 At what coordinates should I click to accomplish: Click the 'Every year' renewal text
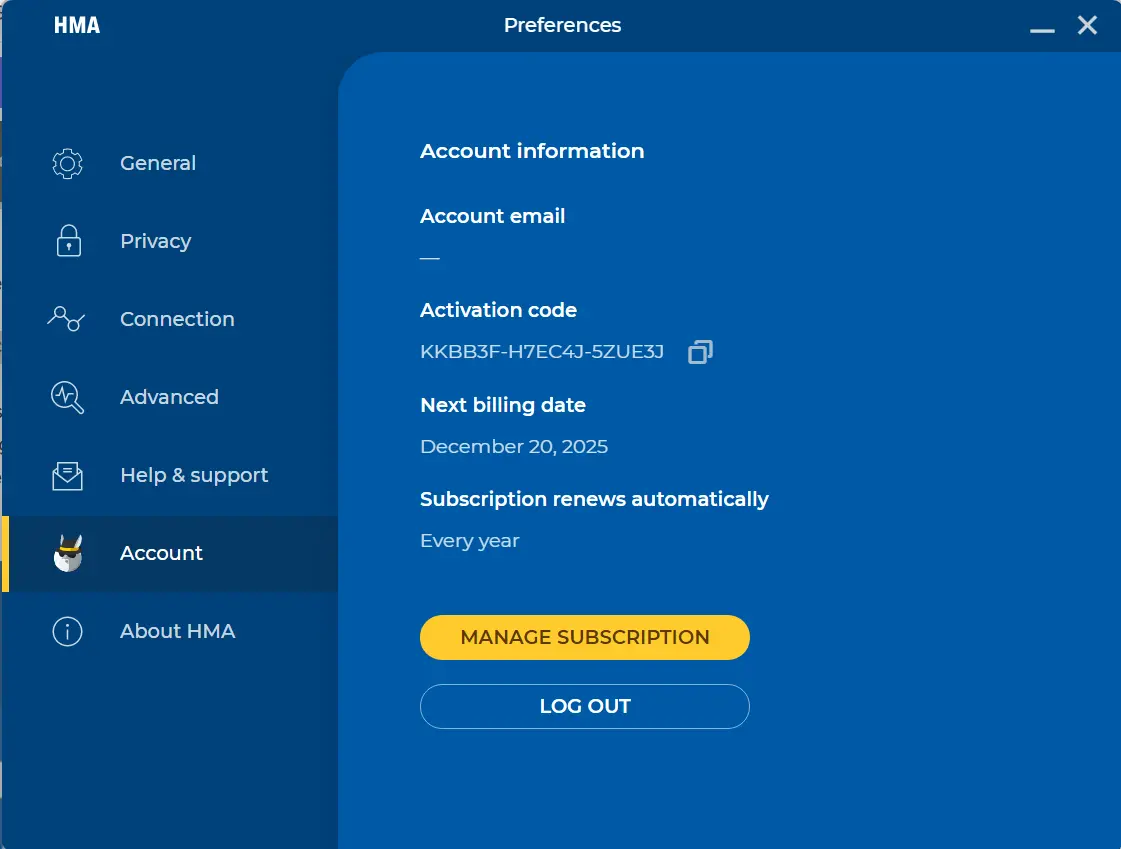470,541
